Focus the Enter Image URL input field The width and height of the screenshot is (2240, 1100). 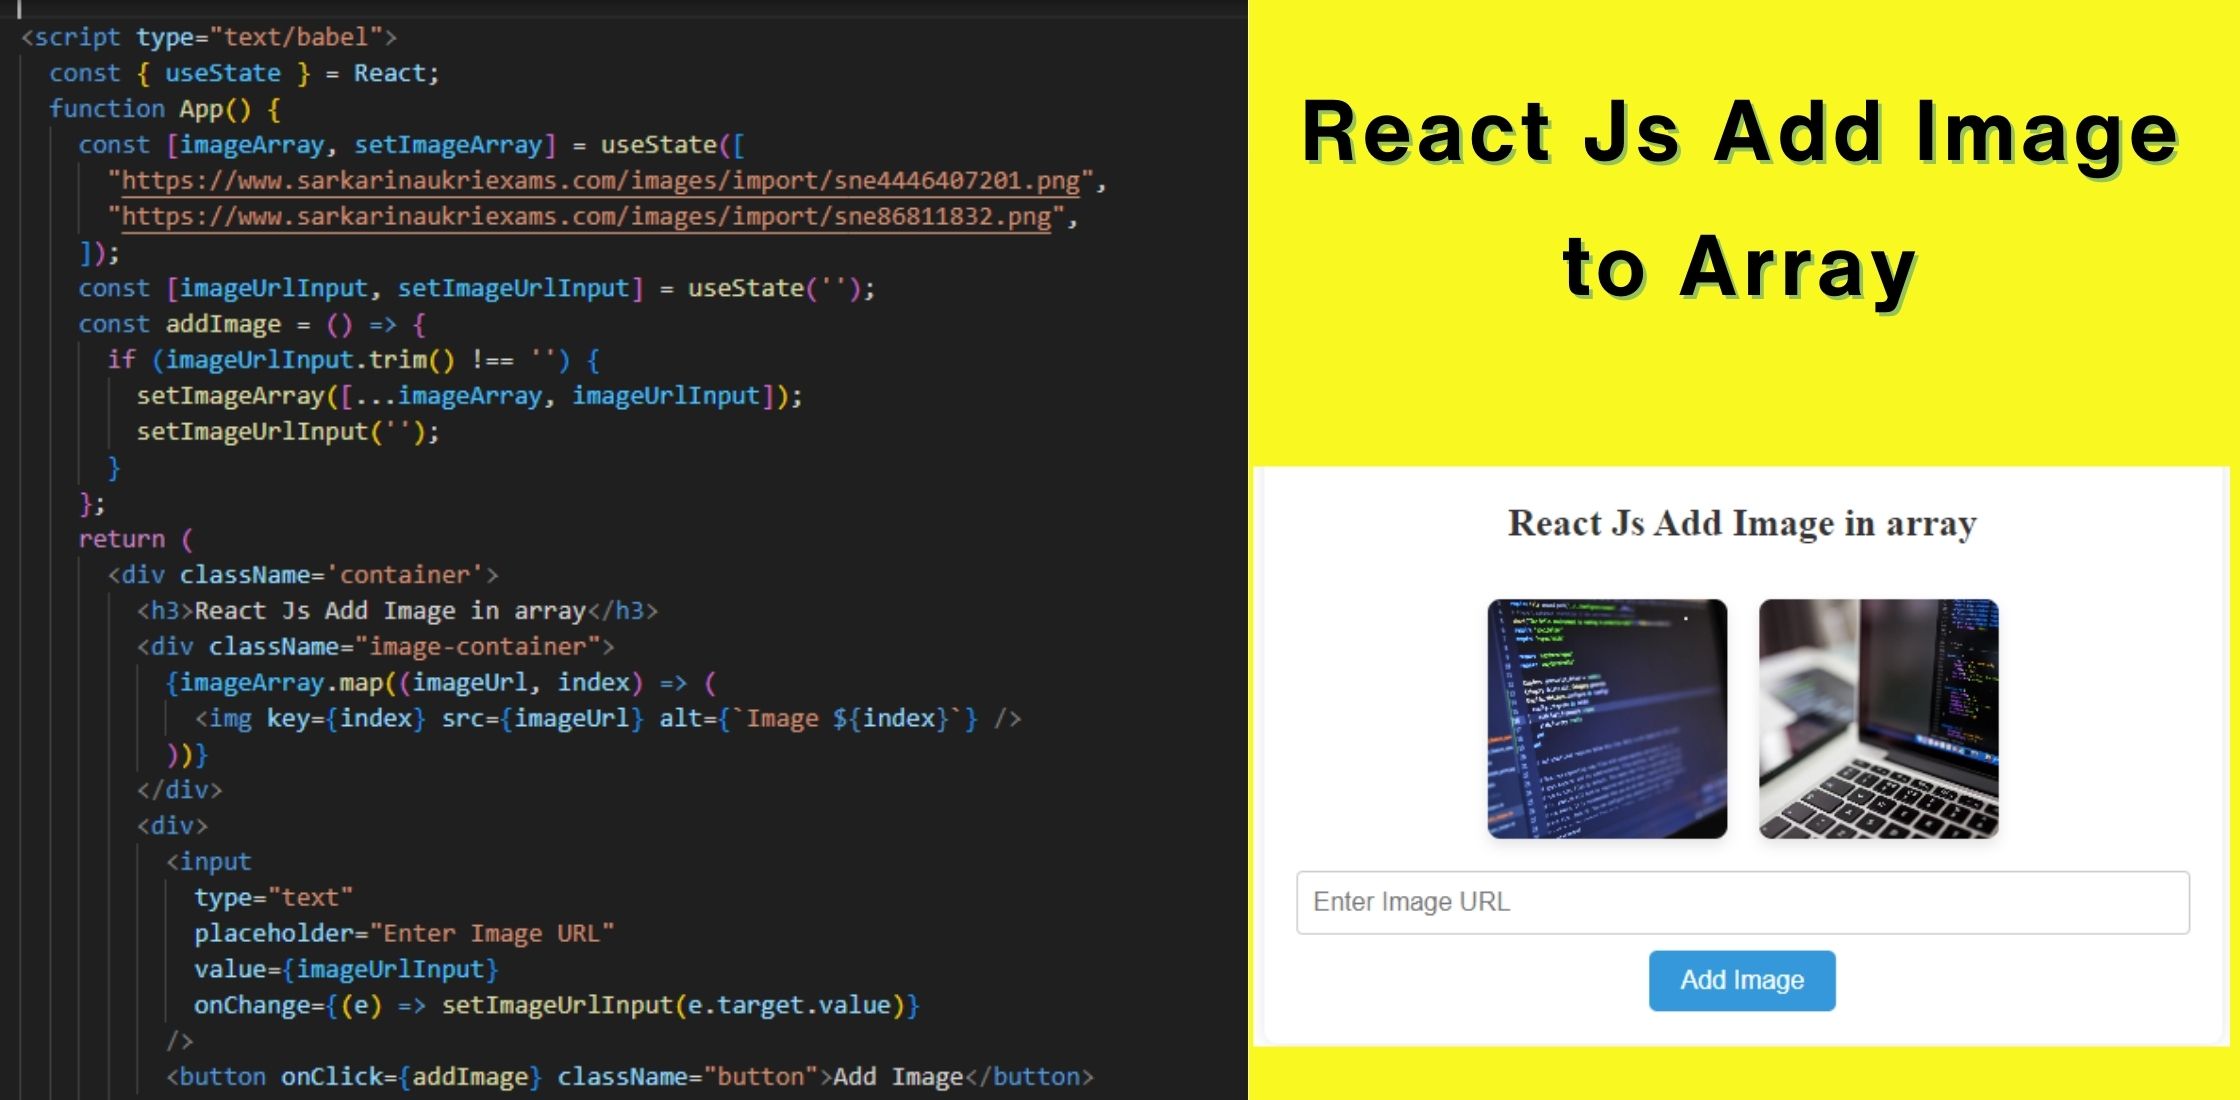1742,902
